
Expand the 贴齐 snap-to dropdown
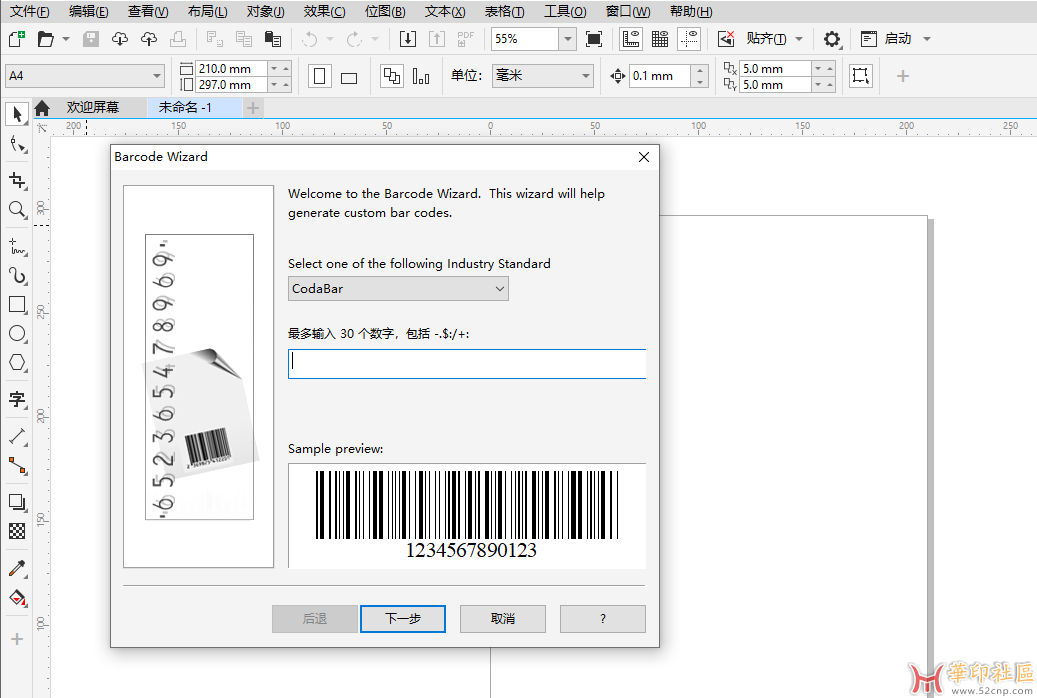pyautogui.click(x=799, y=39)
